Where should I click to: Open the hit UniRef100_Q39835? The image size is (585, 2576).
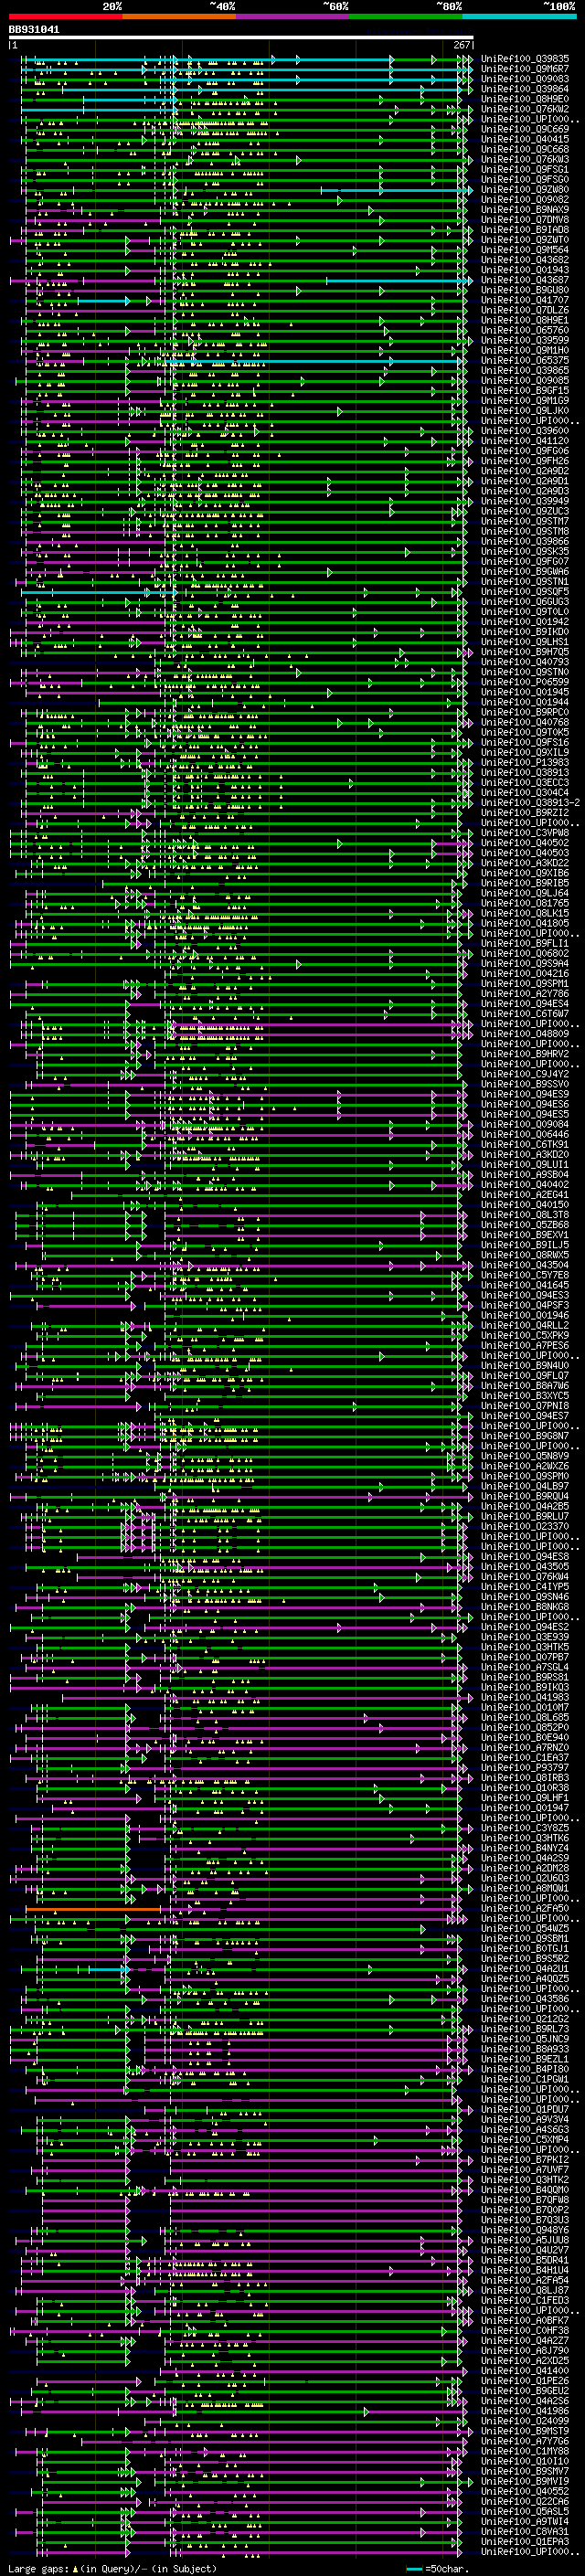coord(524,59)
